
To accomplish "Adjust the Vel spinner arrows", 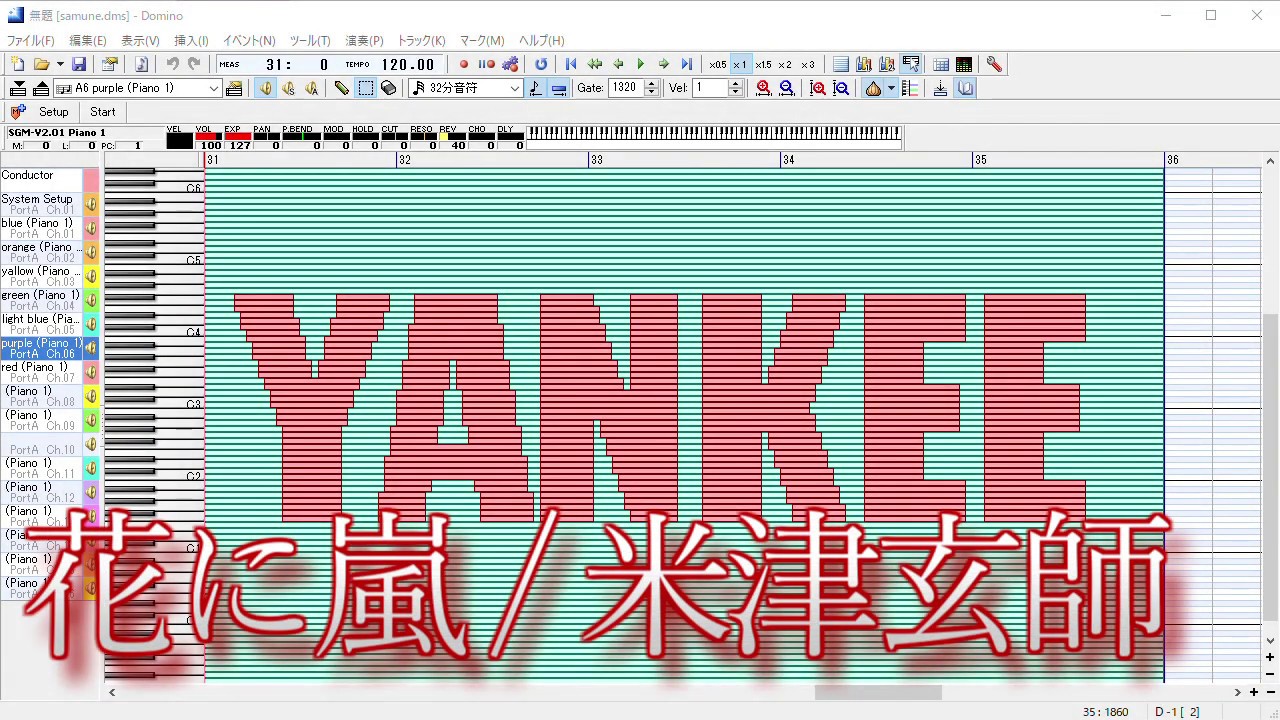I will [736, 88].
